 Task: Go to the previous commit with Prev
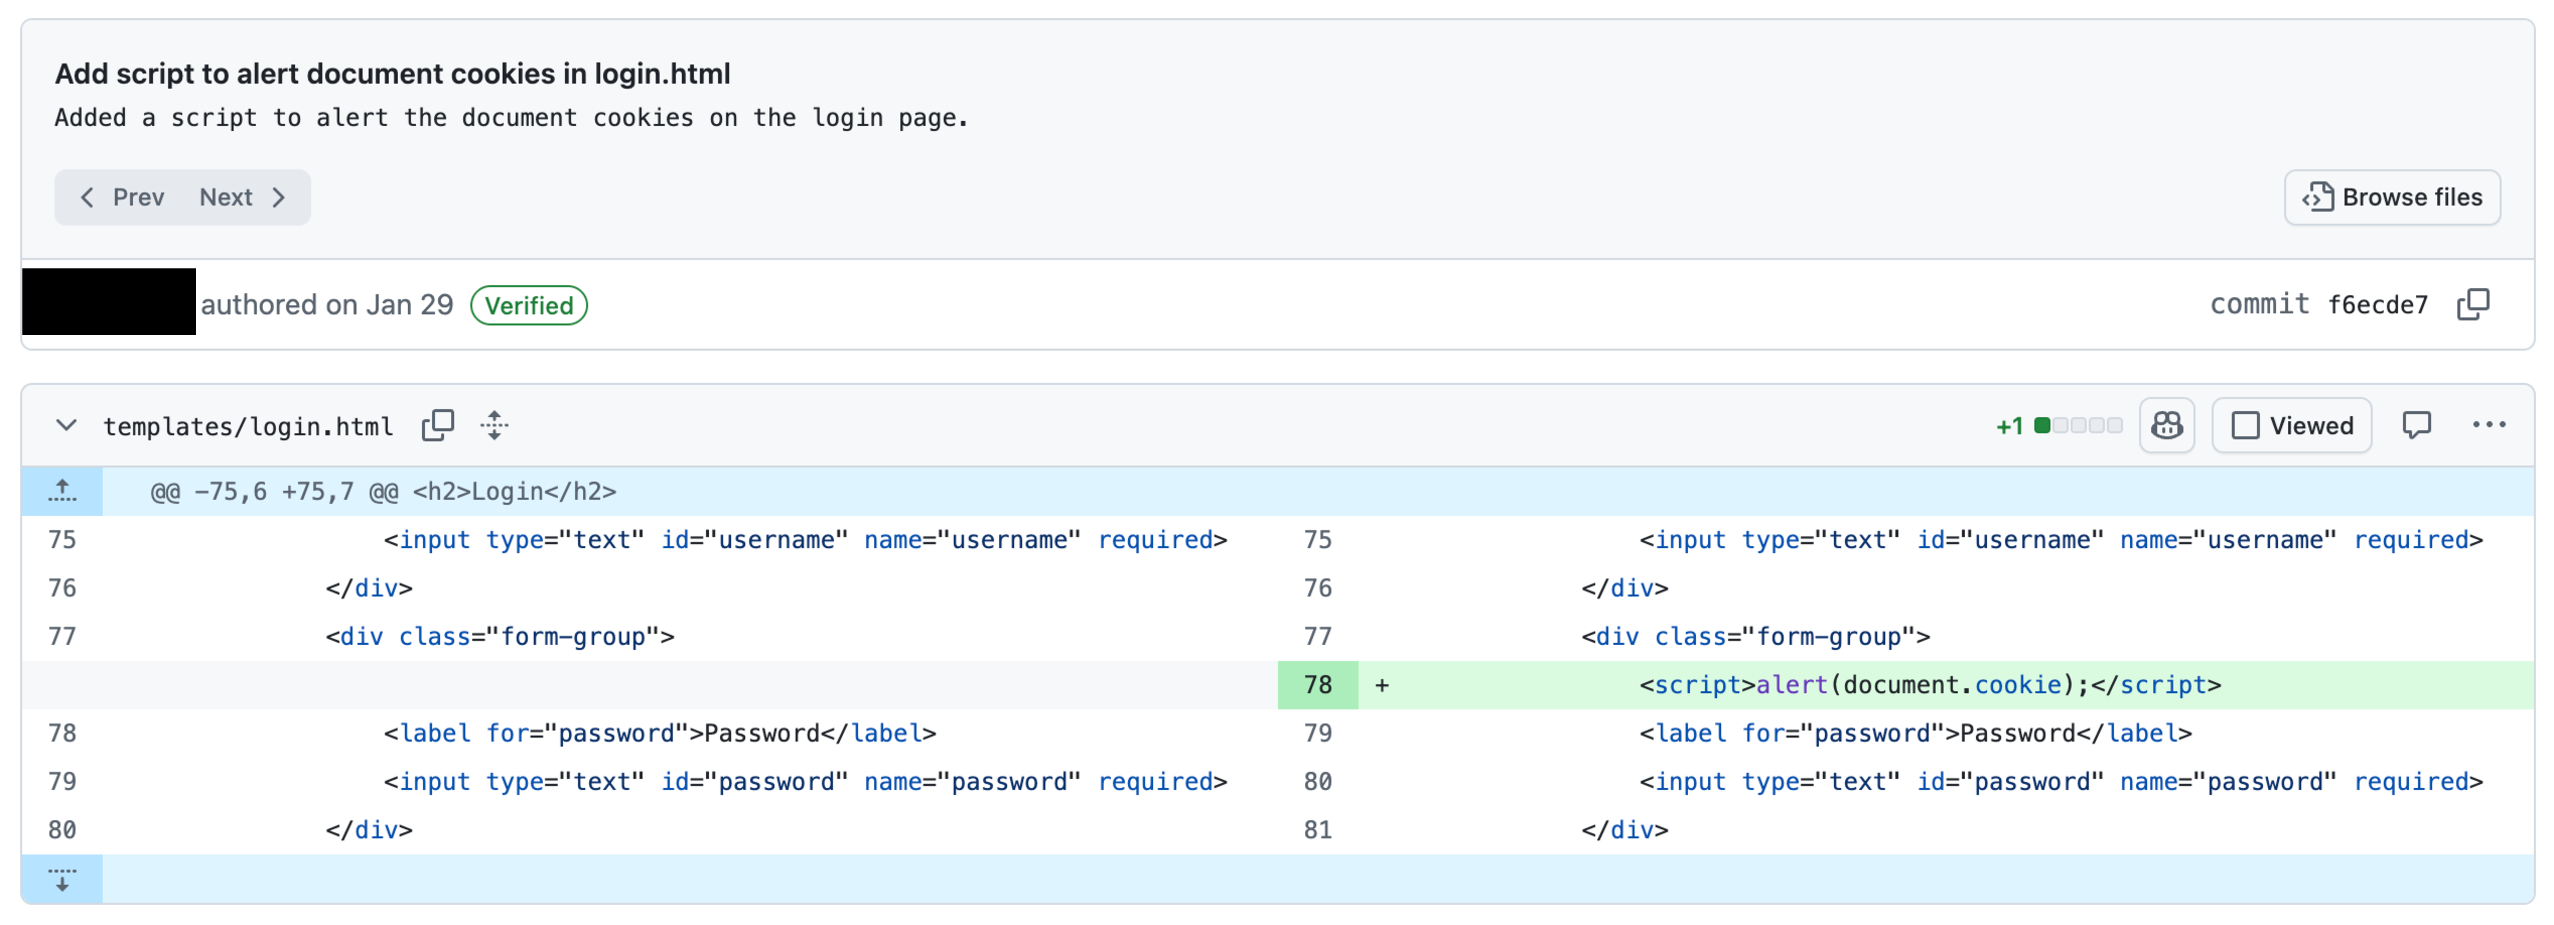(122, 197)
